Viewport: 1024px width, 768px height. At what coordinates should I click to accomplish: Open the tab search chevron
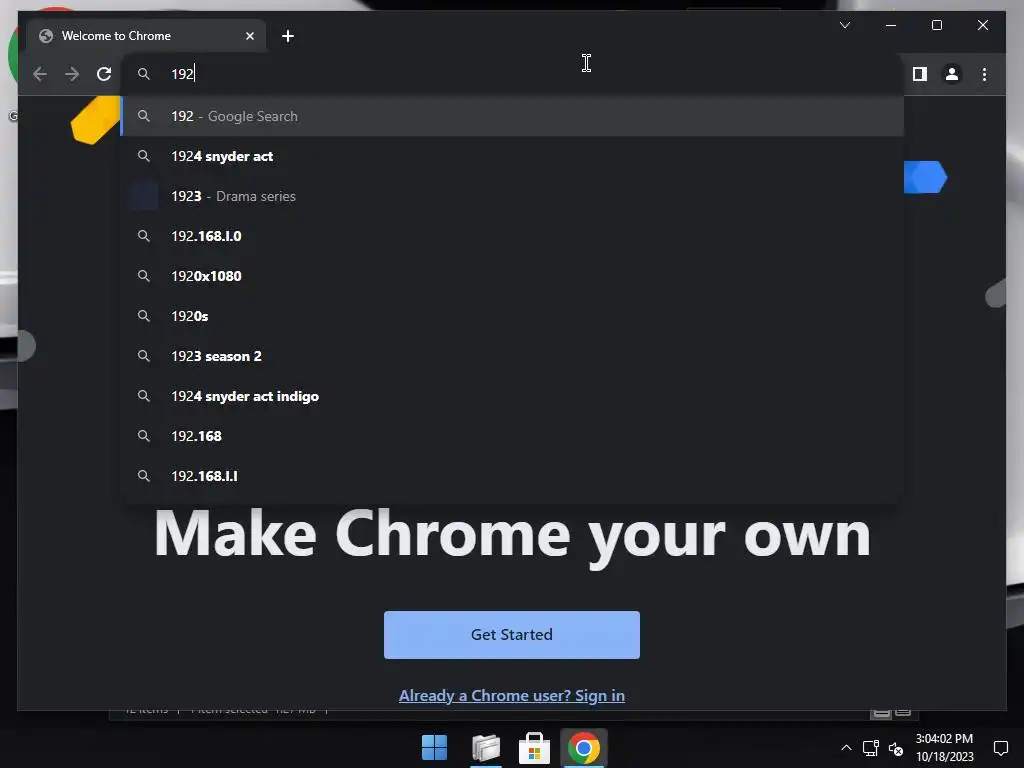[844, 25]
